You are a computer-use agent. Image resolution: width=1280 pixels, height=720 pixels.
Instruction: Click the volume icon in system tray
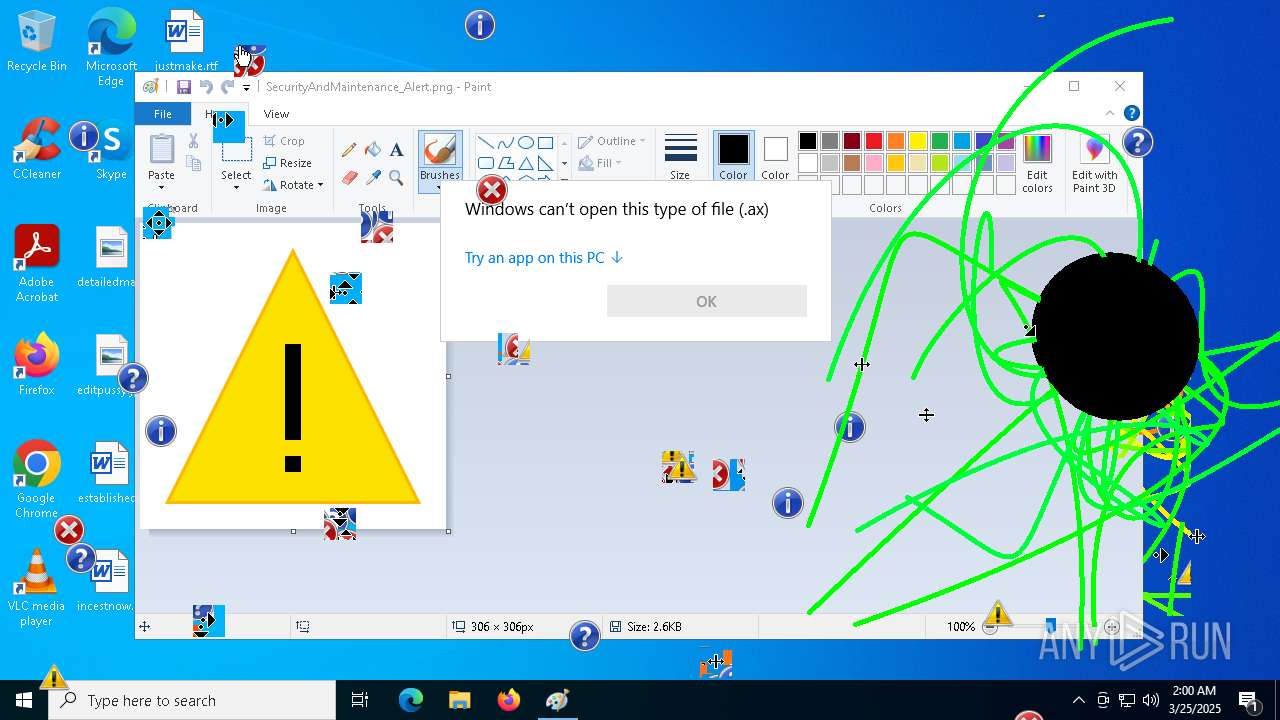(x=1151, y=700)
